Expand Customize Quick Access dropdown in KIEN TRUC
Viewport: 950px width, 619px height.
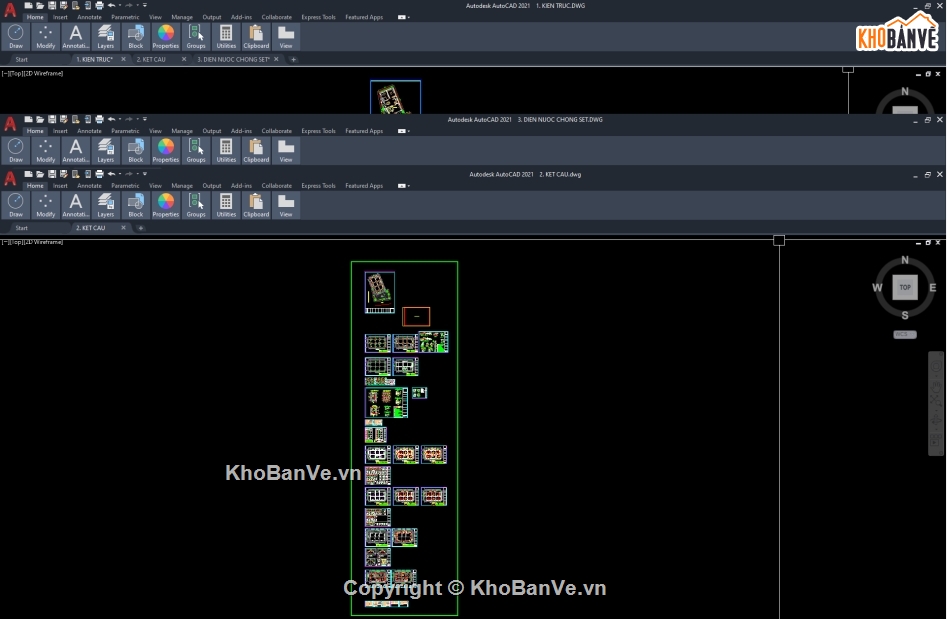[x=145, y=5]
